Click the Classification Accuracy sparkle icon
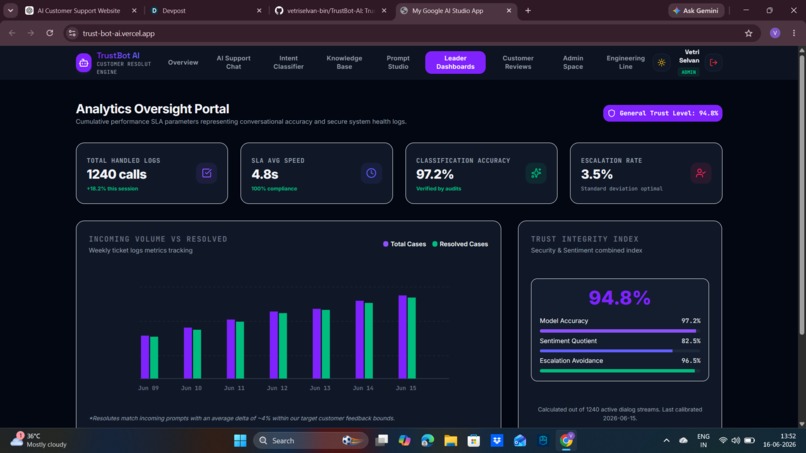 pos(536,173)
